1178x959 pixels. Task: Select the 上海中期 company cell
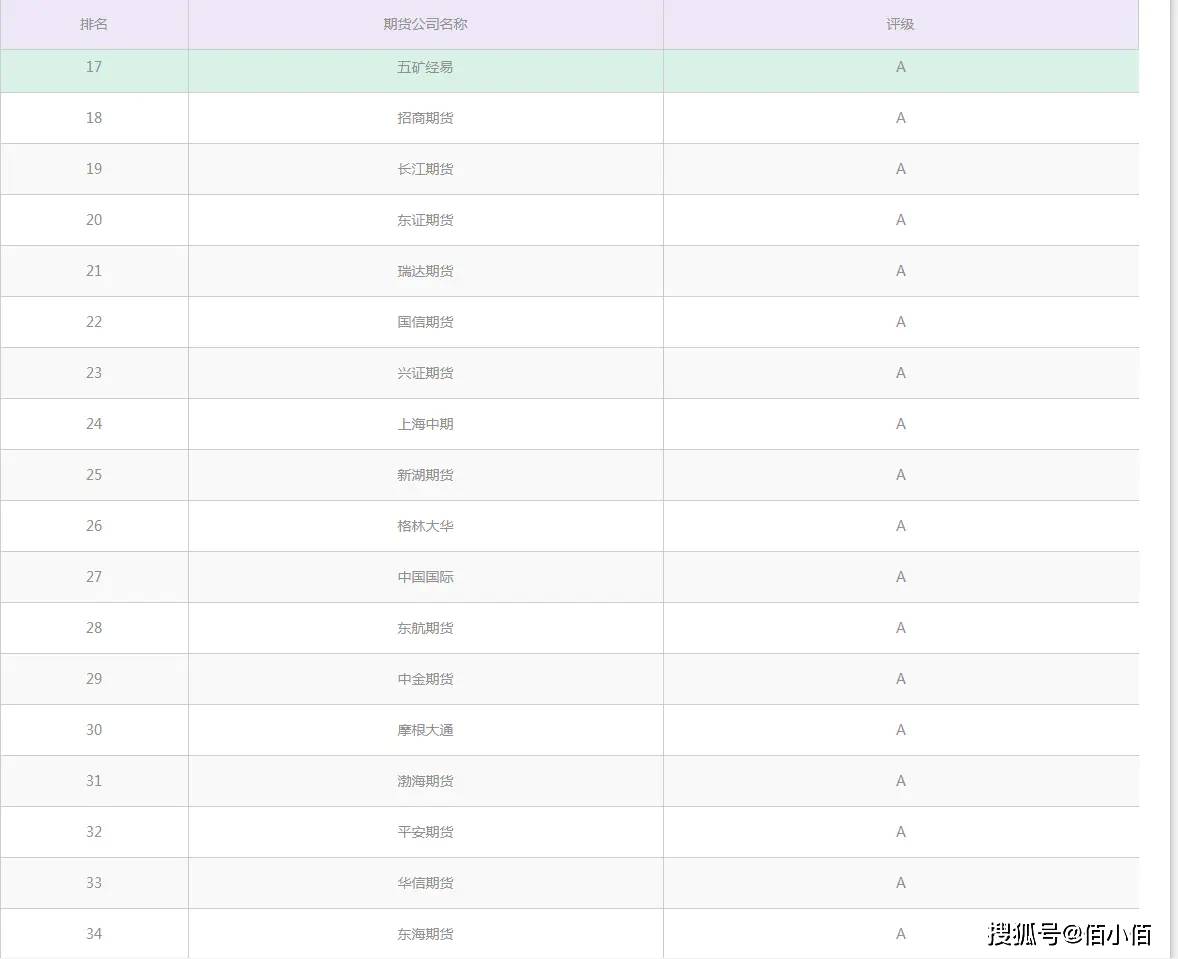(425, 425)
